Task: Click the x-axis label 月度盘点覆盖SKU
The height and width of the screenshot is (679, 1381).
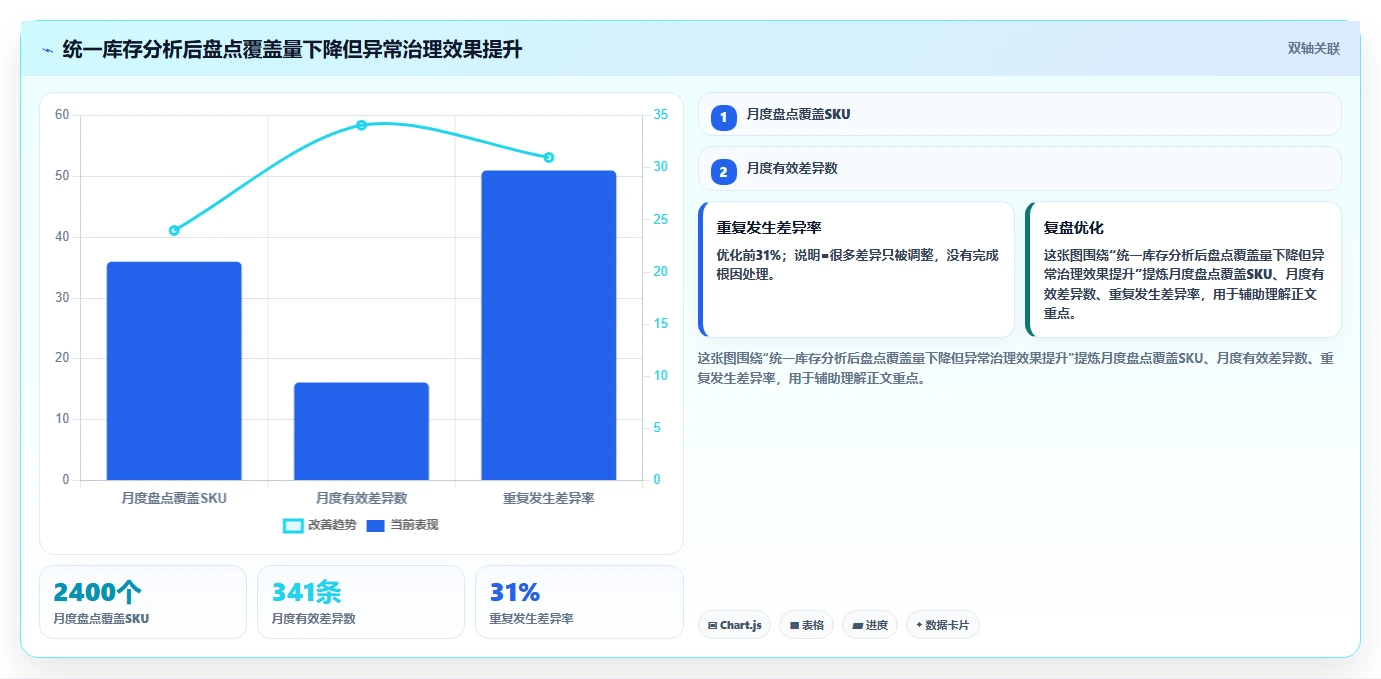Action: pyautogui.click(x=174, y=498)
